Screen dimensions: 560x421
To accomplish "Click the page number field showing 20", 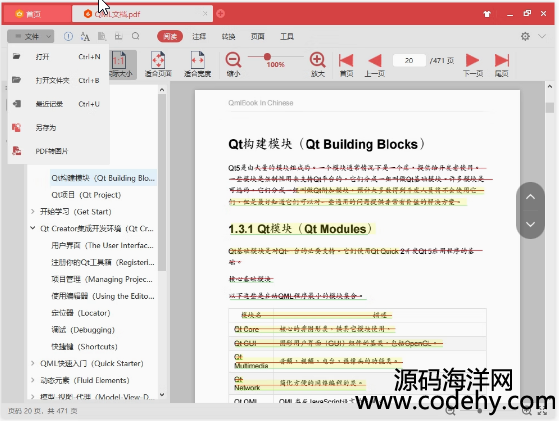I will [x=409, y=60].
